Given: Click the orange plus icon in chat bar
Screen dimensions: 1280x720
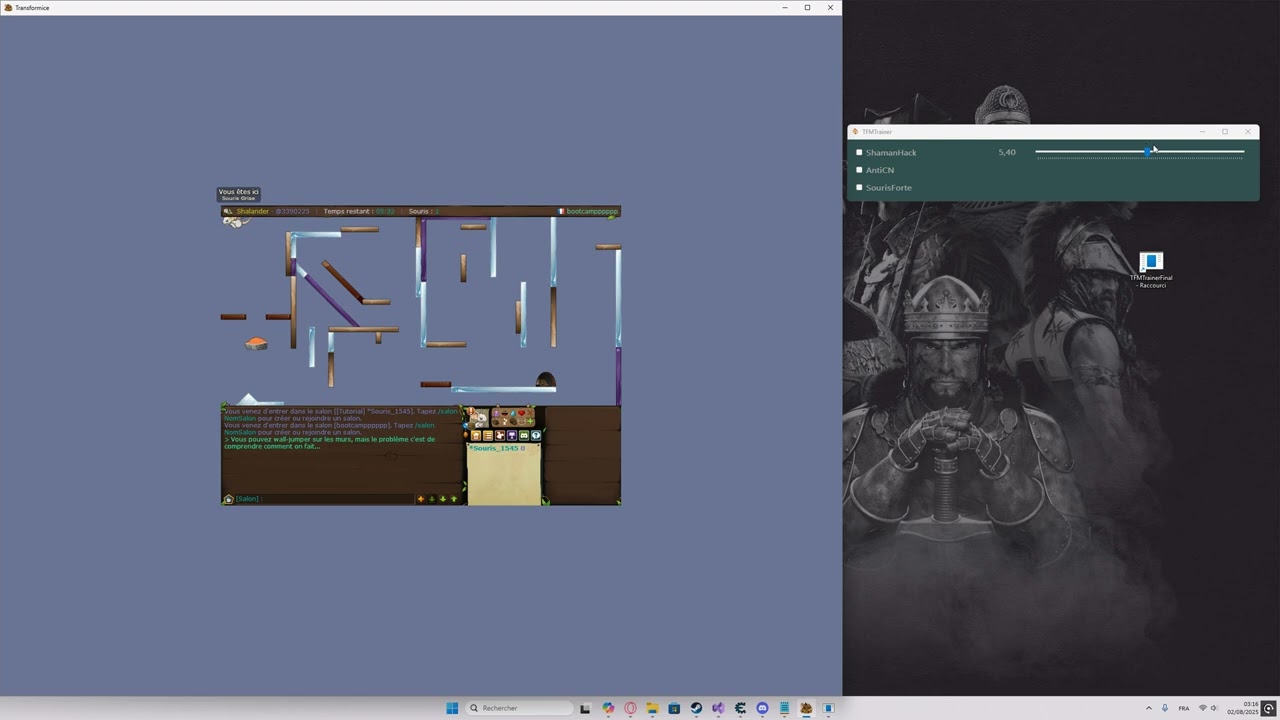Looking at the screenshot, I should pyautogui.click(x=421, y=499).
